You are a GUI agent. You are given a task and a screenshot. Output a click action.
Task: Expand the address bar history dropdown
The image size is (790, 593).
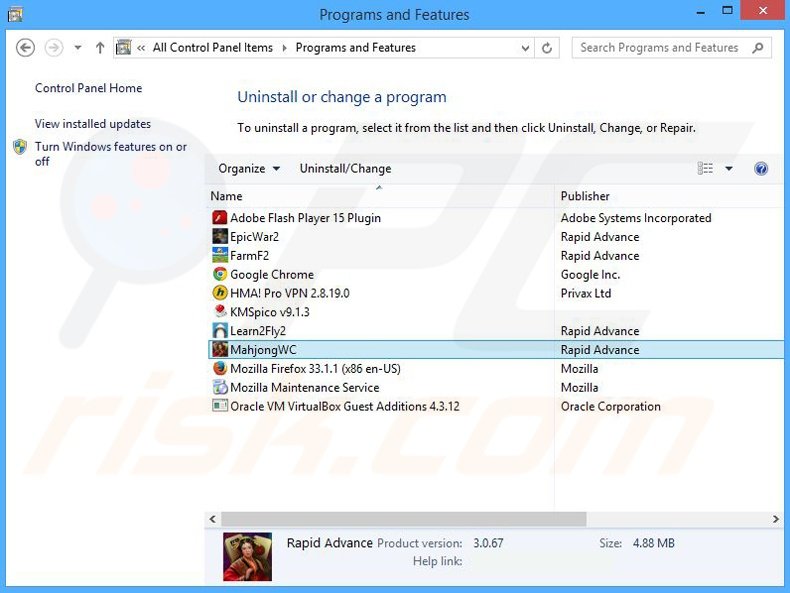click(525, 48)
